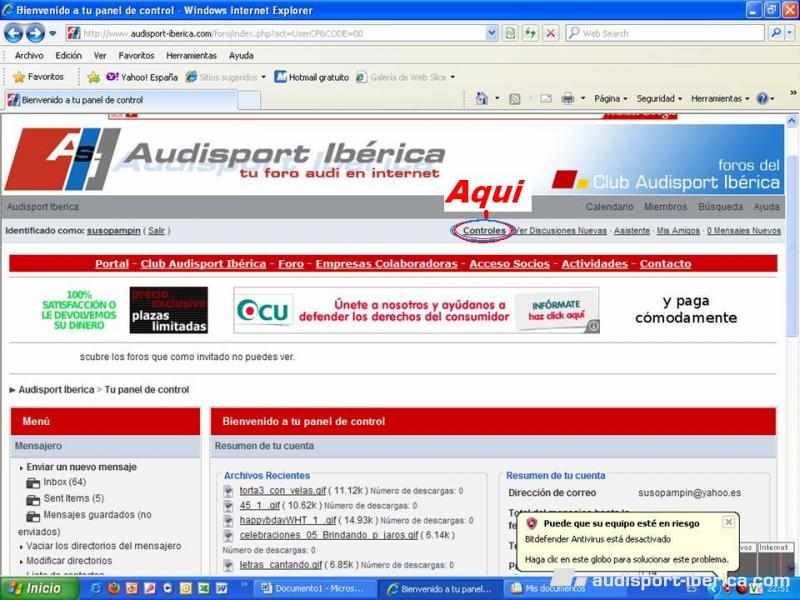Screen dimensions: 800x600
Task: Click the Read mail envelope icon
Action: click(546, 99)
